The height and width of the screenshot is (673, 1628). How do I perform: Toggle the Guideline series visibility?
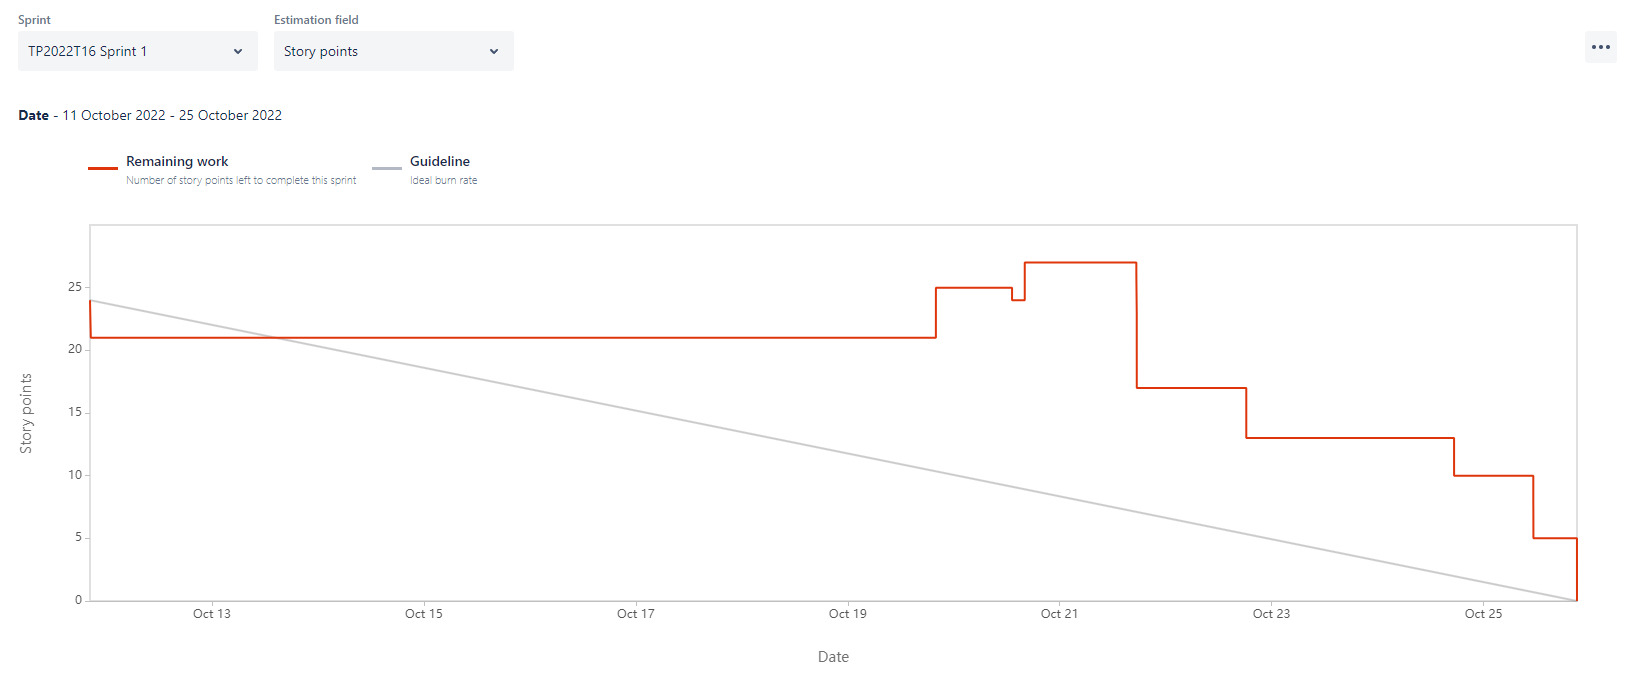[x=439, y=161]
